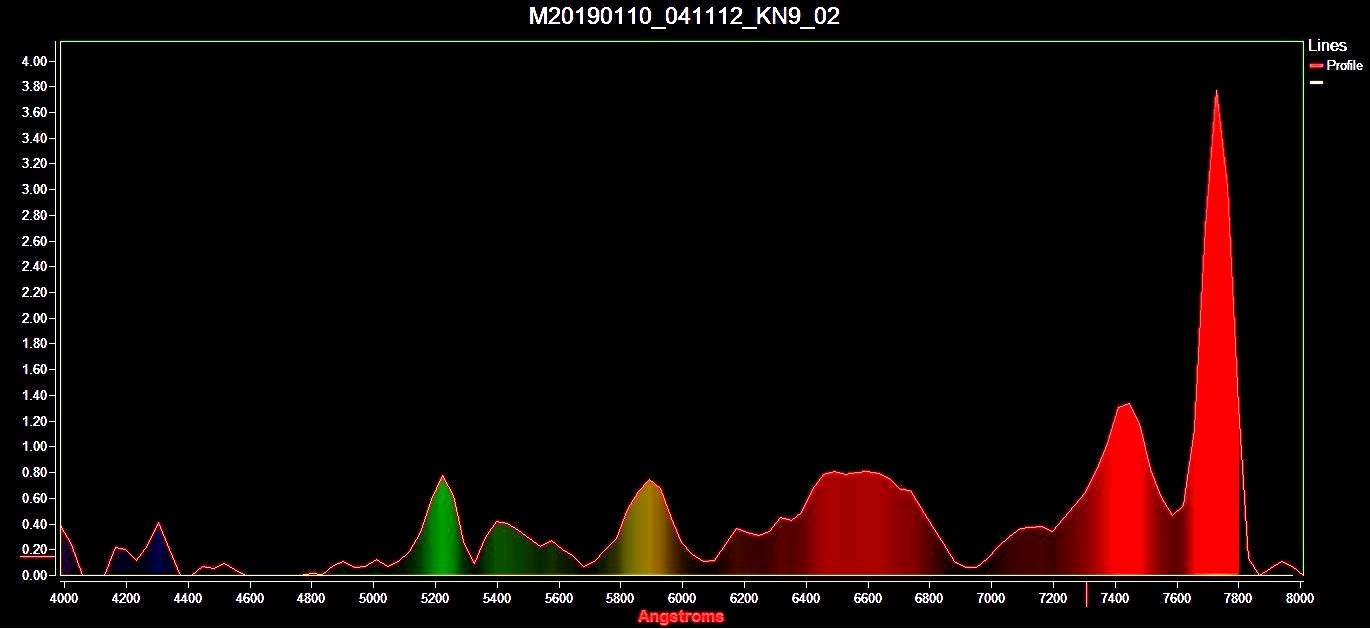Click the red marker on the wavelength axis
The width and height of the screenshot is (1370, 629).
coord(1086,594)
